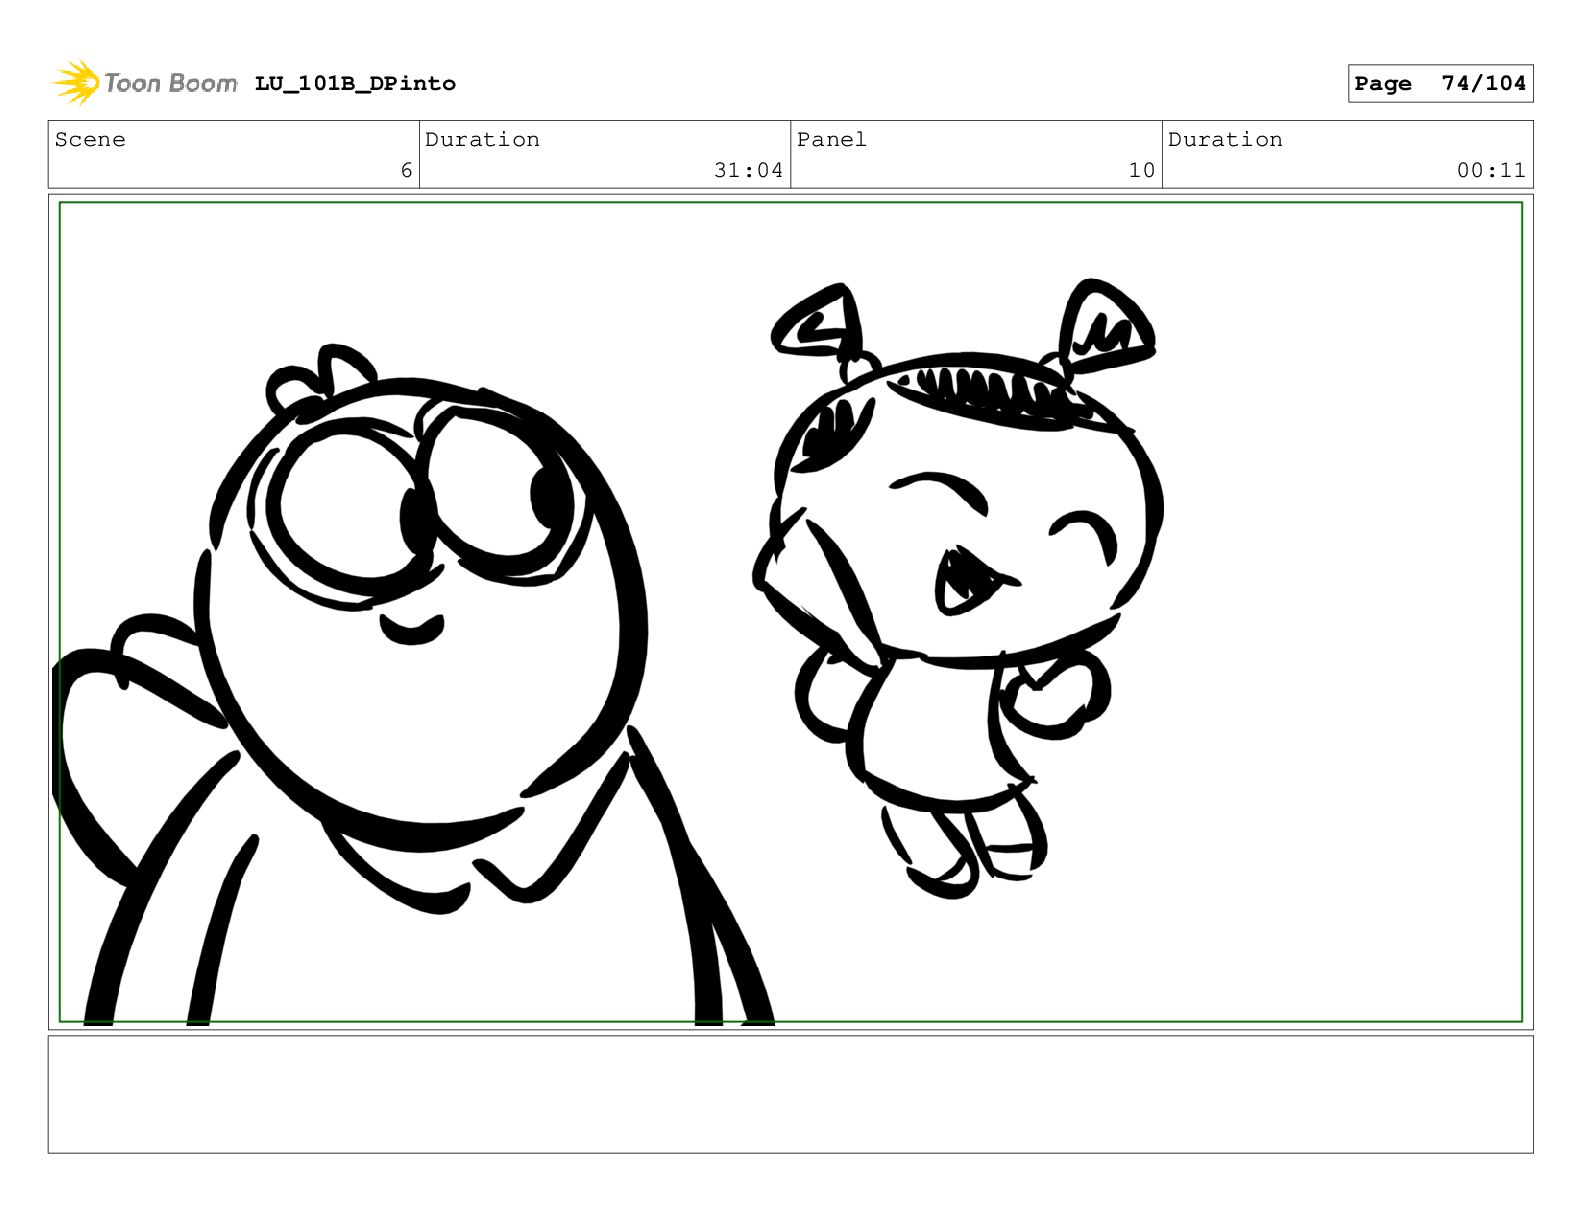Select the panel duration 00:11

(x=1491, y=170)
